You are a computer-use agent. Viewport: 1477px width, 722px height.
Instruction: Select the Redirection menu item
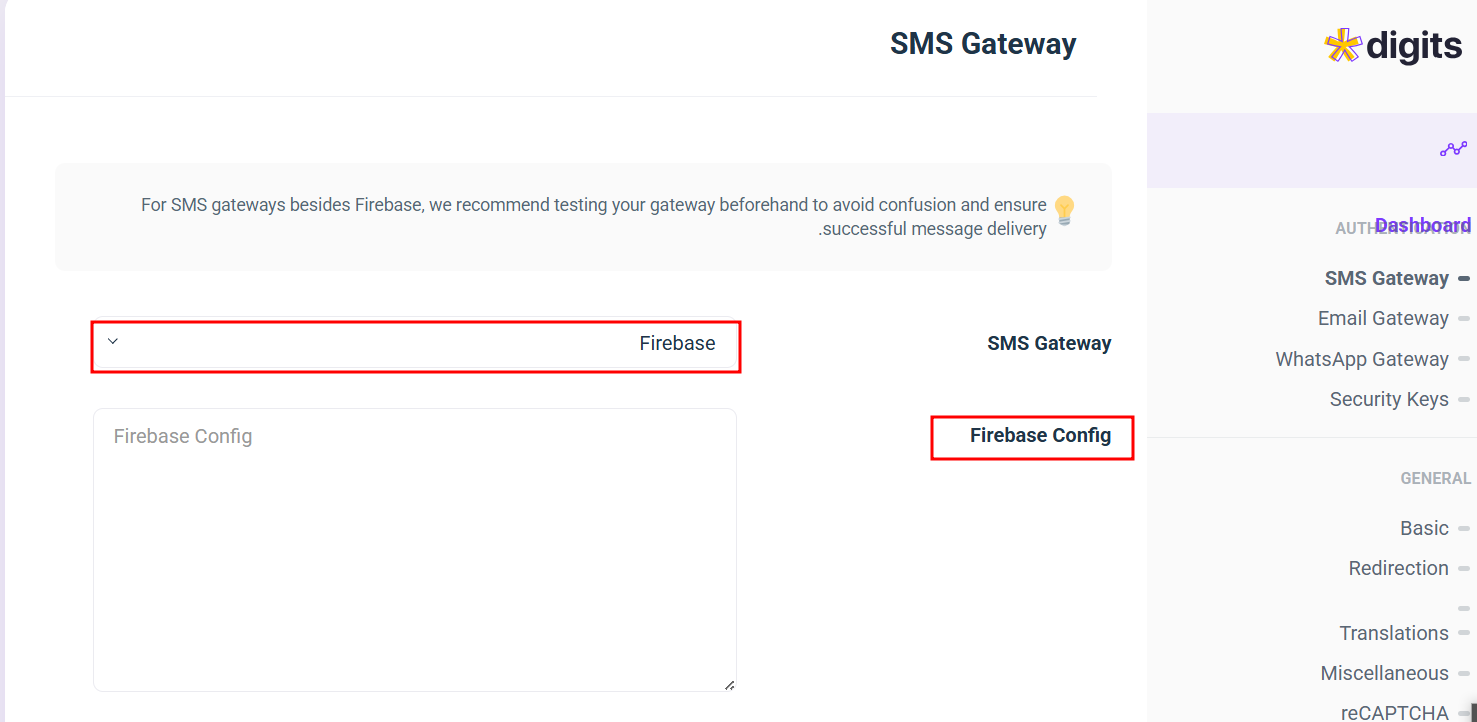[x=1398, y=568]
